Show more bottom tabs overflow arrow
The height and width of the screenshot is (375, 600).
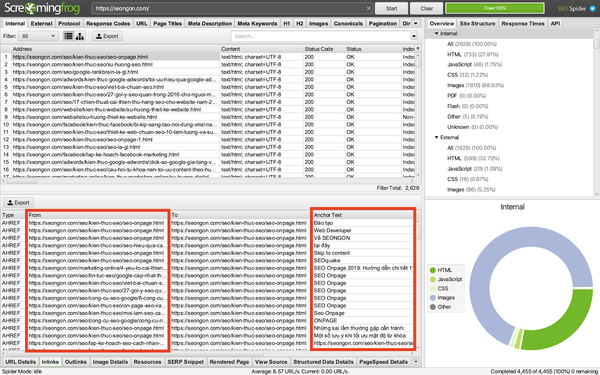(416, 362)
